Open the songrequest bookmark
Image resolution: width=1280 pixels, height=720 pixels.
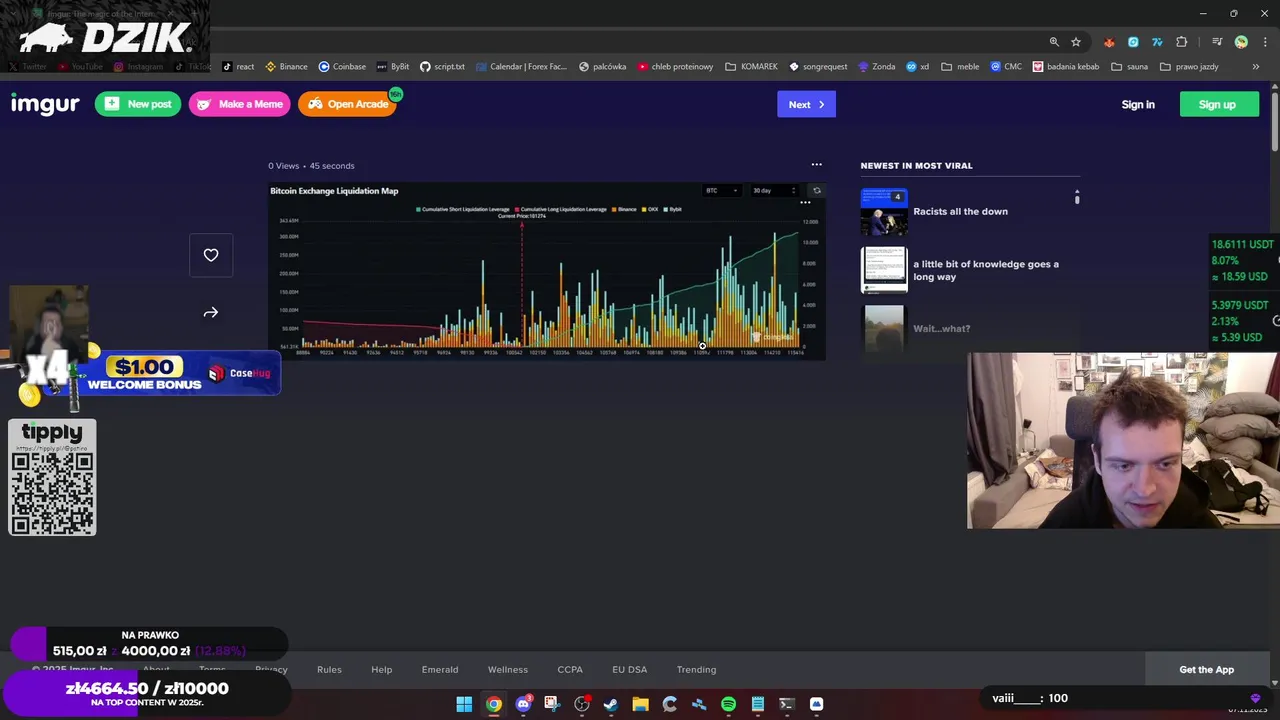tap(818, 67)
